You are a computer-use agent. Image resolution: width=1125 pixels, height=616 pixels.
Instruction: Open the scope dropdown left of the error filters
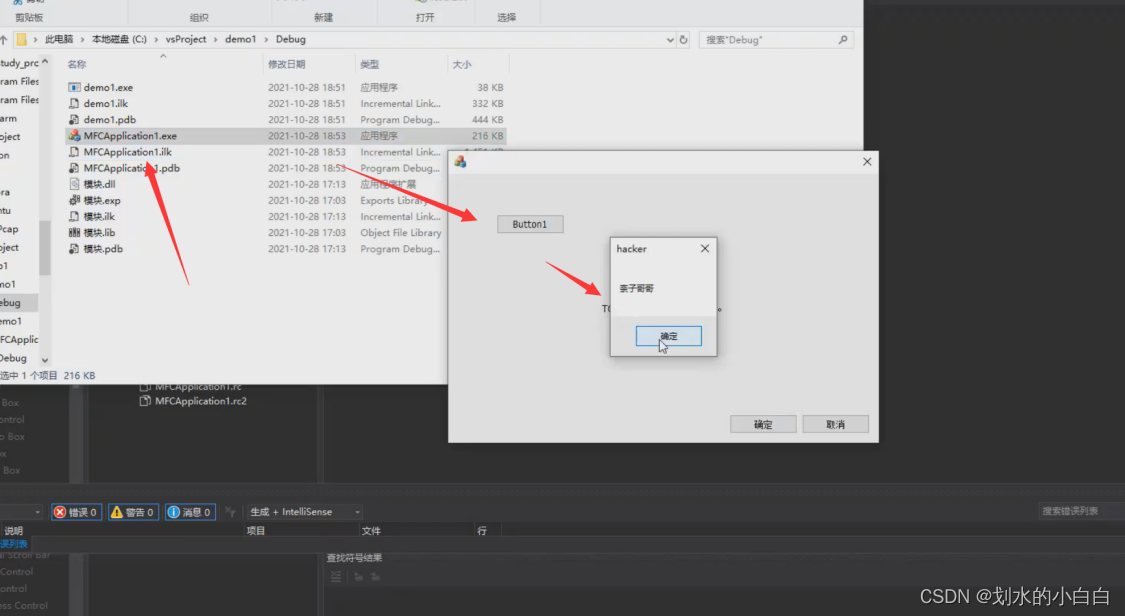[37, 512]
